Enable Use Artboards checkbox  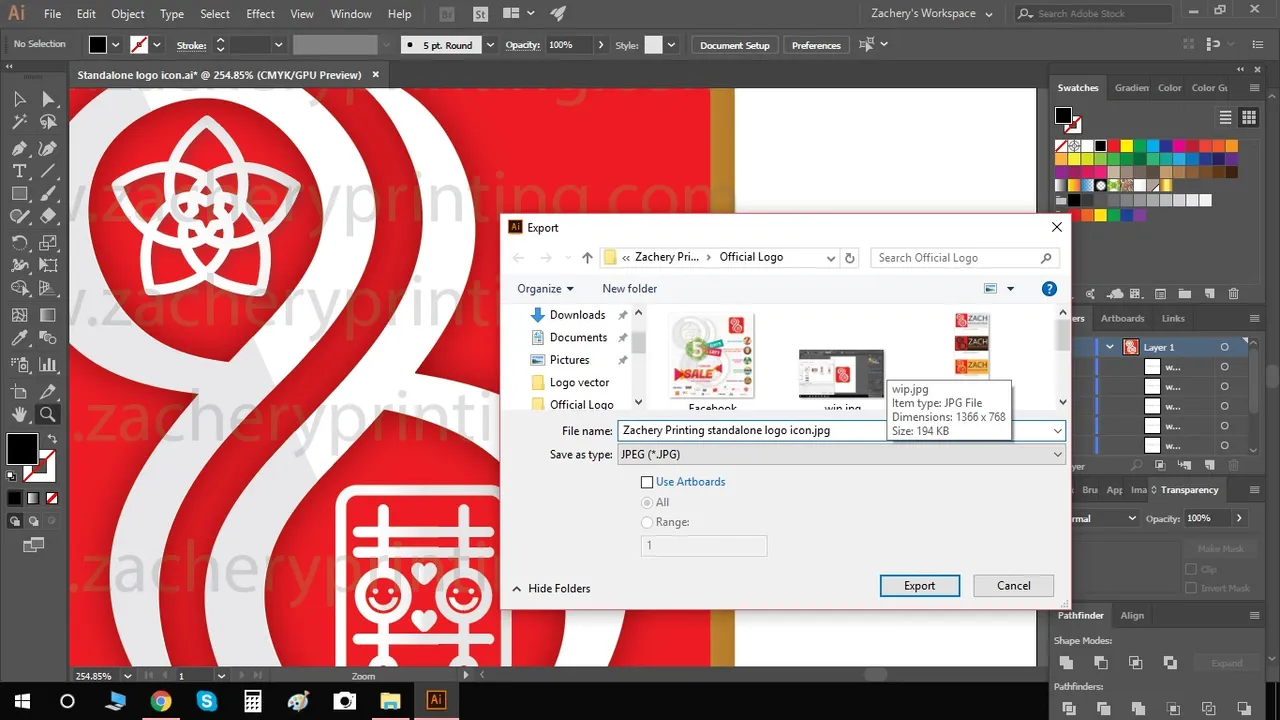click(x=647, y=482)
